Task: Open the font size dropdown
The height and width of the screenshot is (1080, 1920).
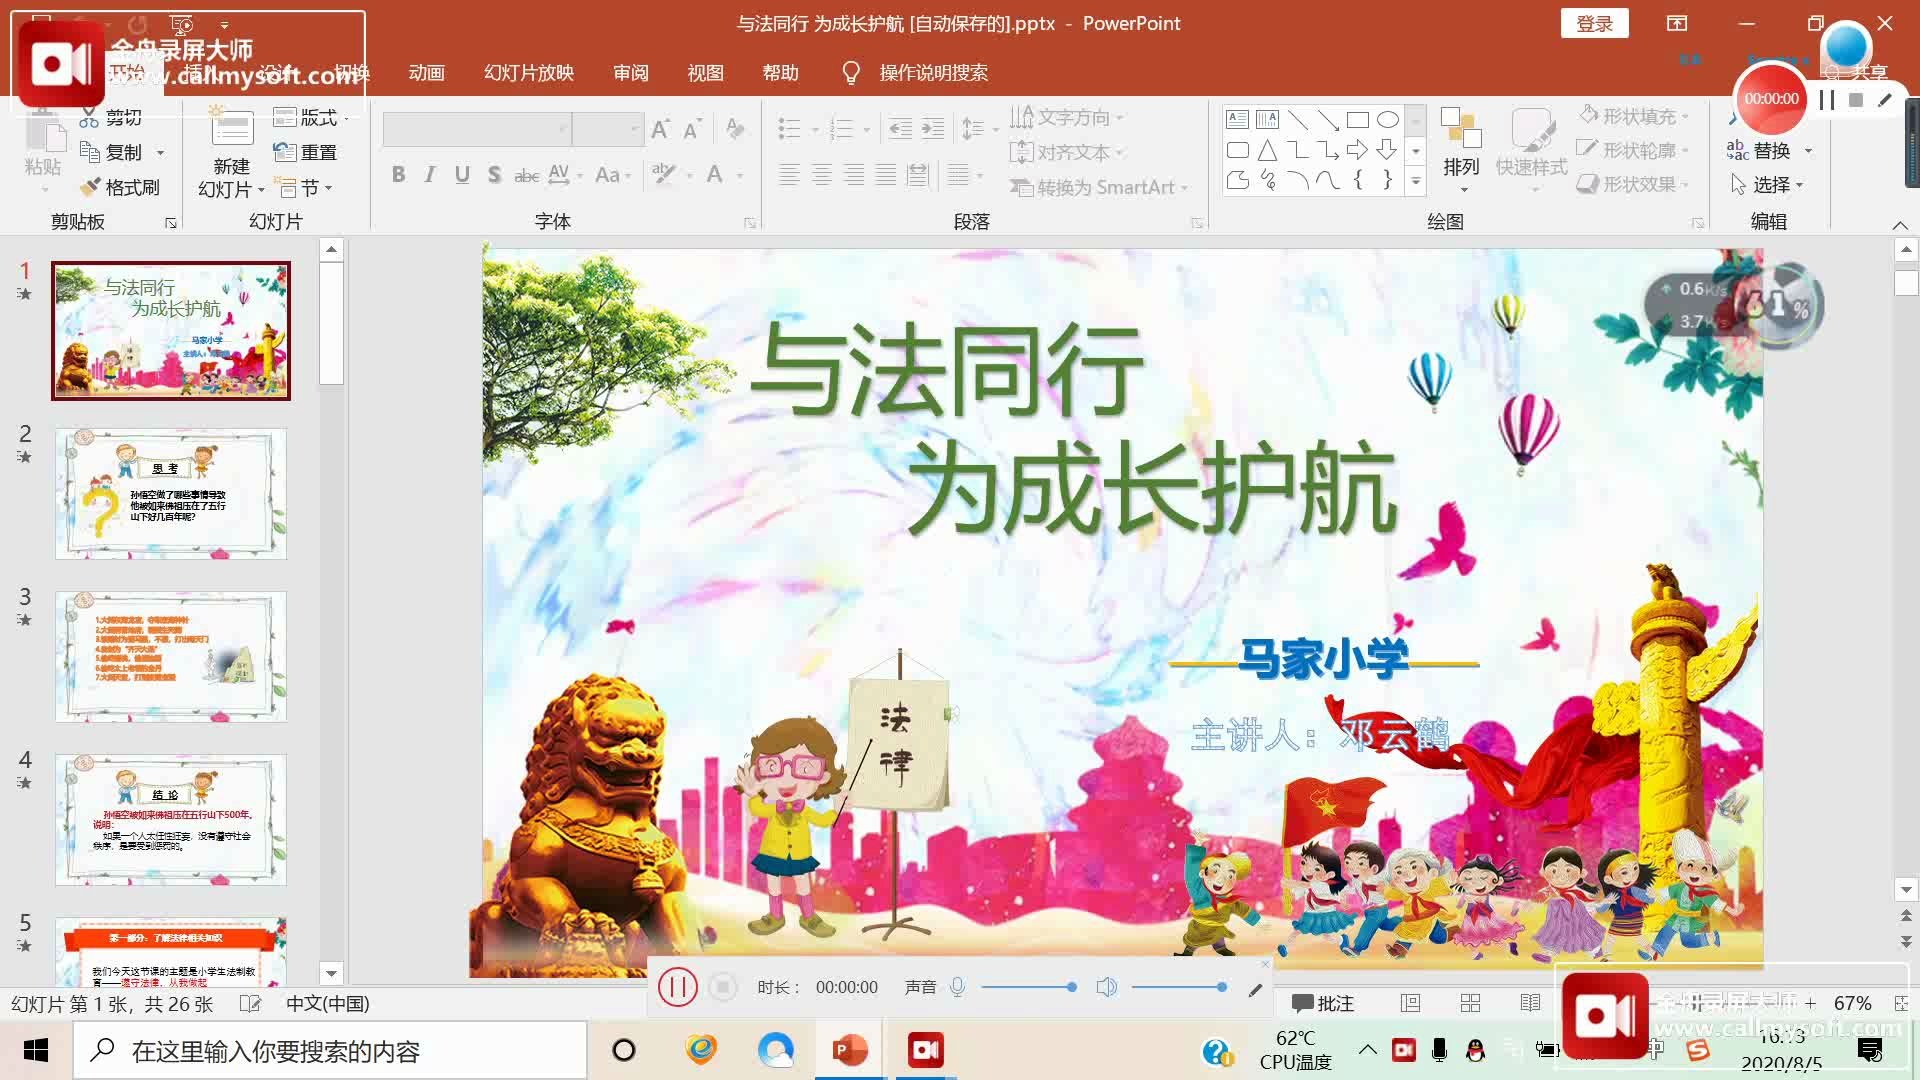Action: (634, 129)
